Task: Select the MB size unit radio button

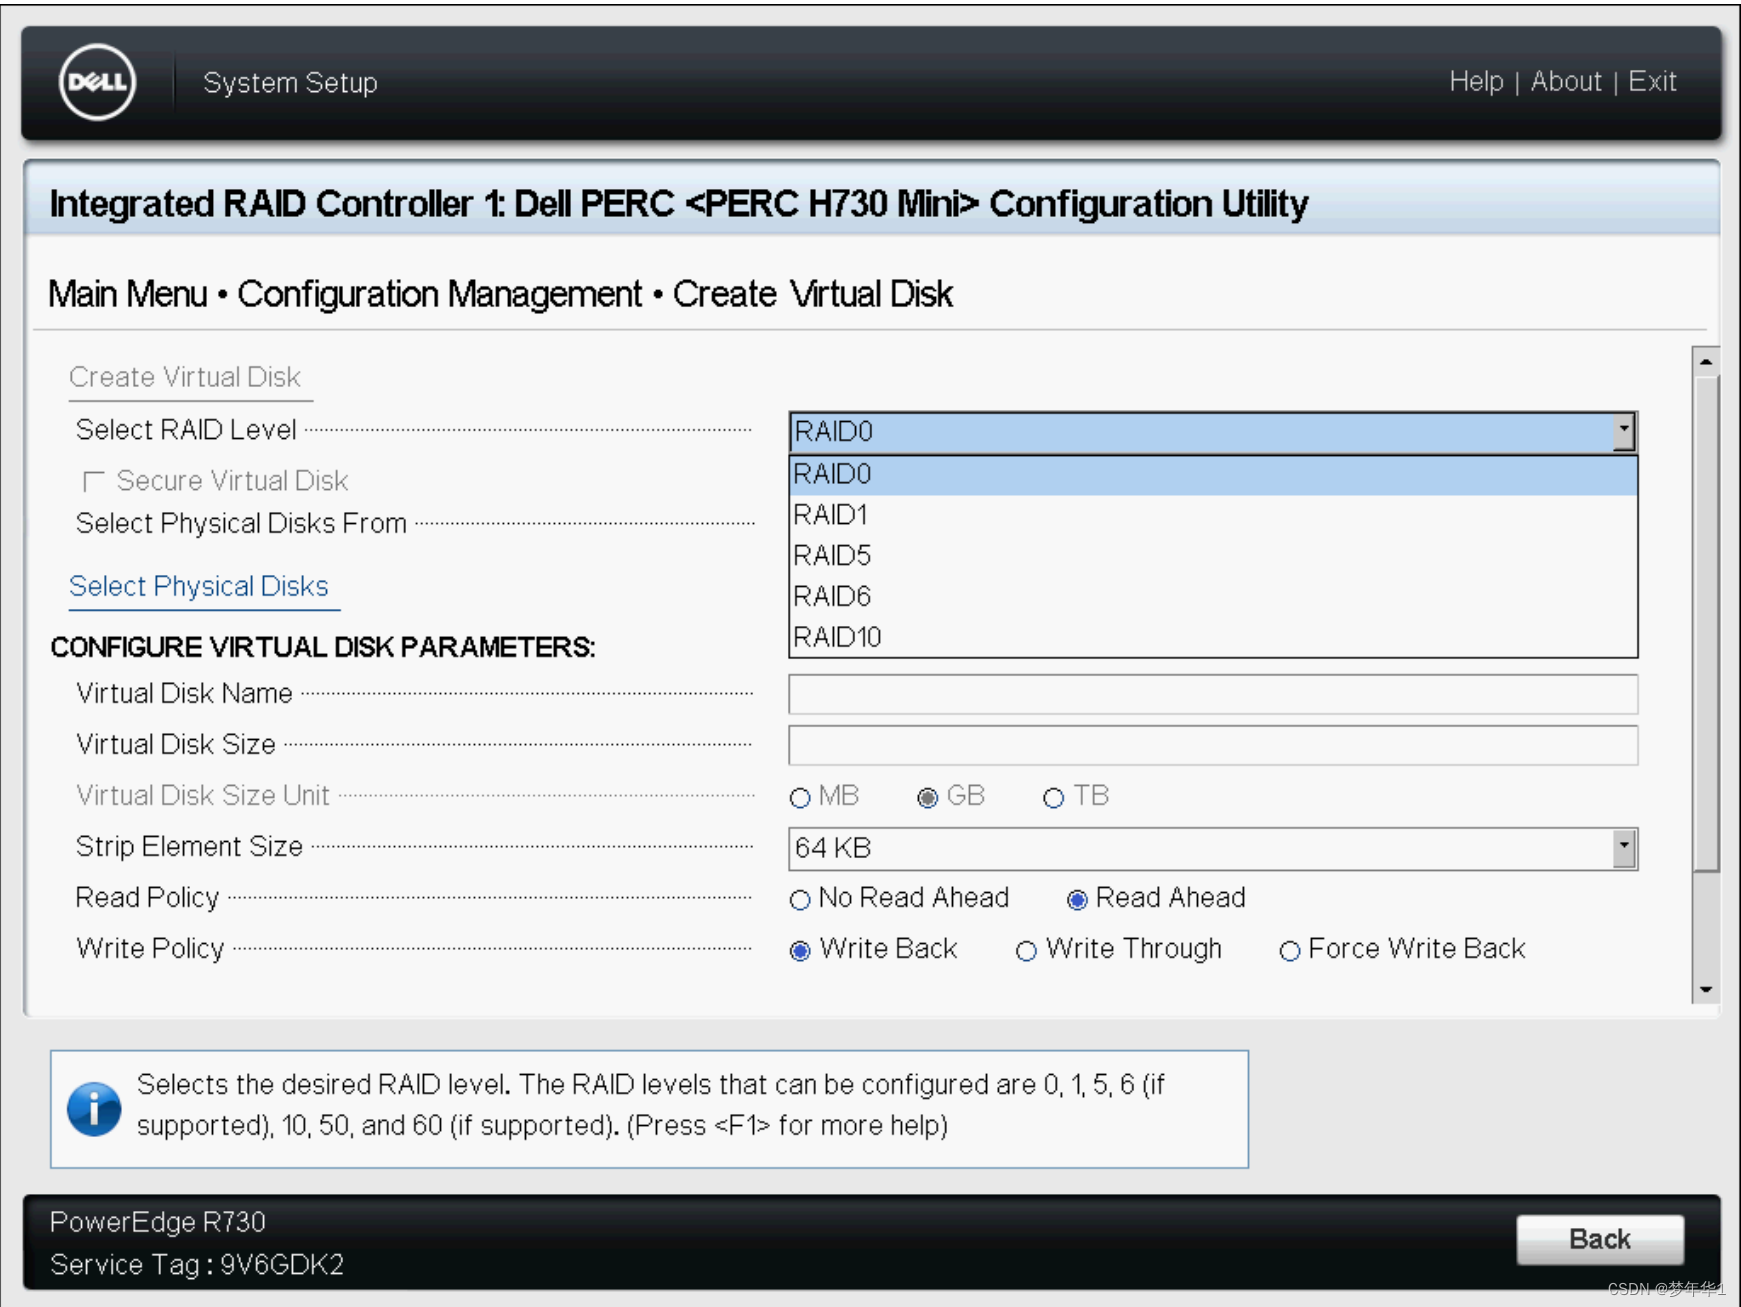Action: point(799,797)
